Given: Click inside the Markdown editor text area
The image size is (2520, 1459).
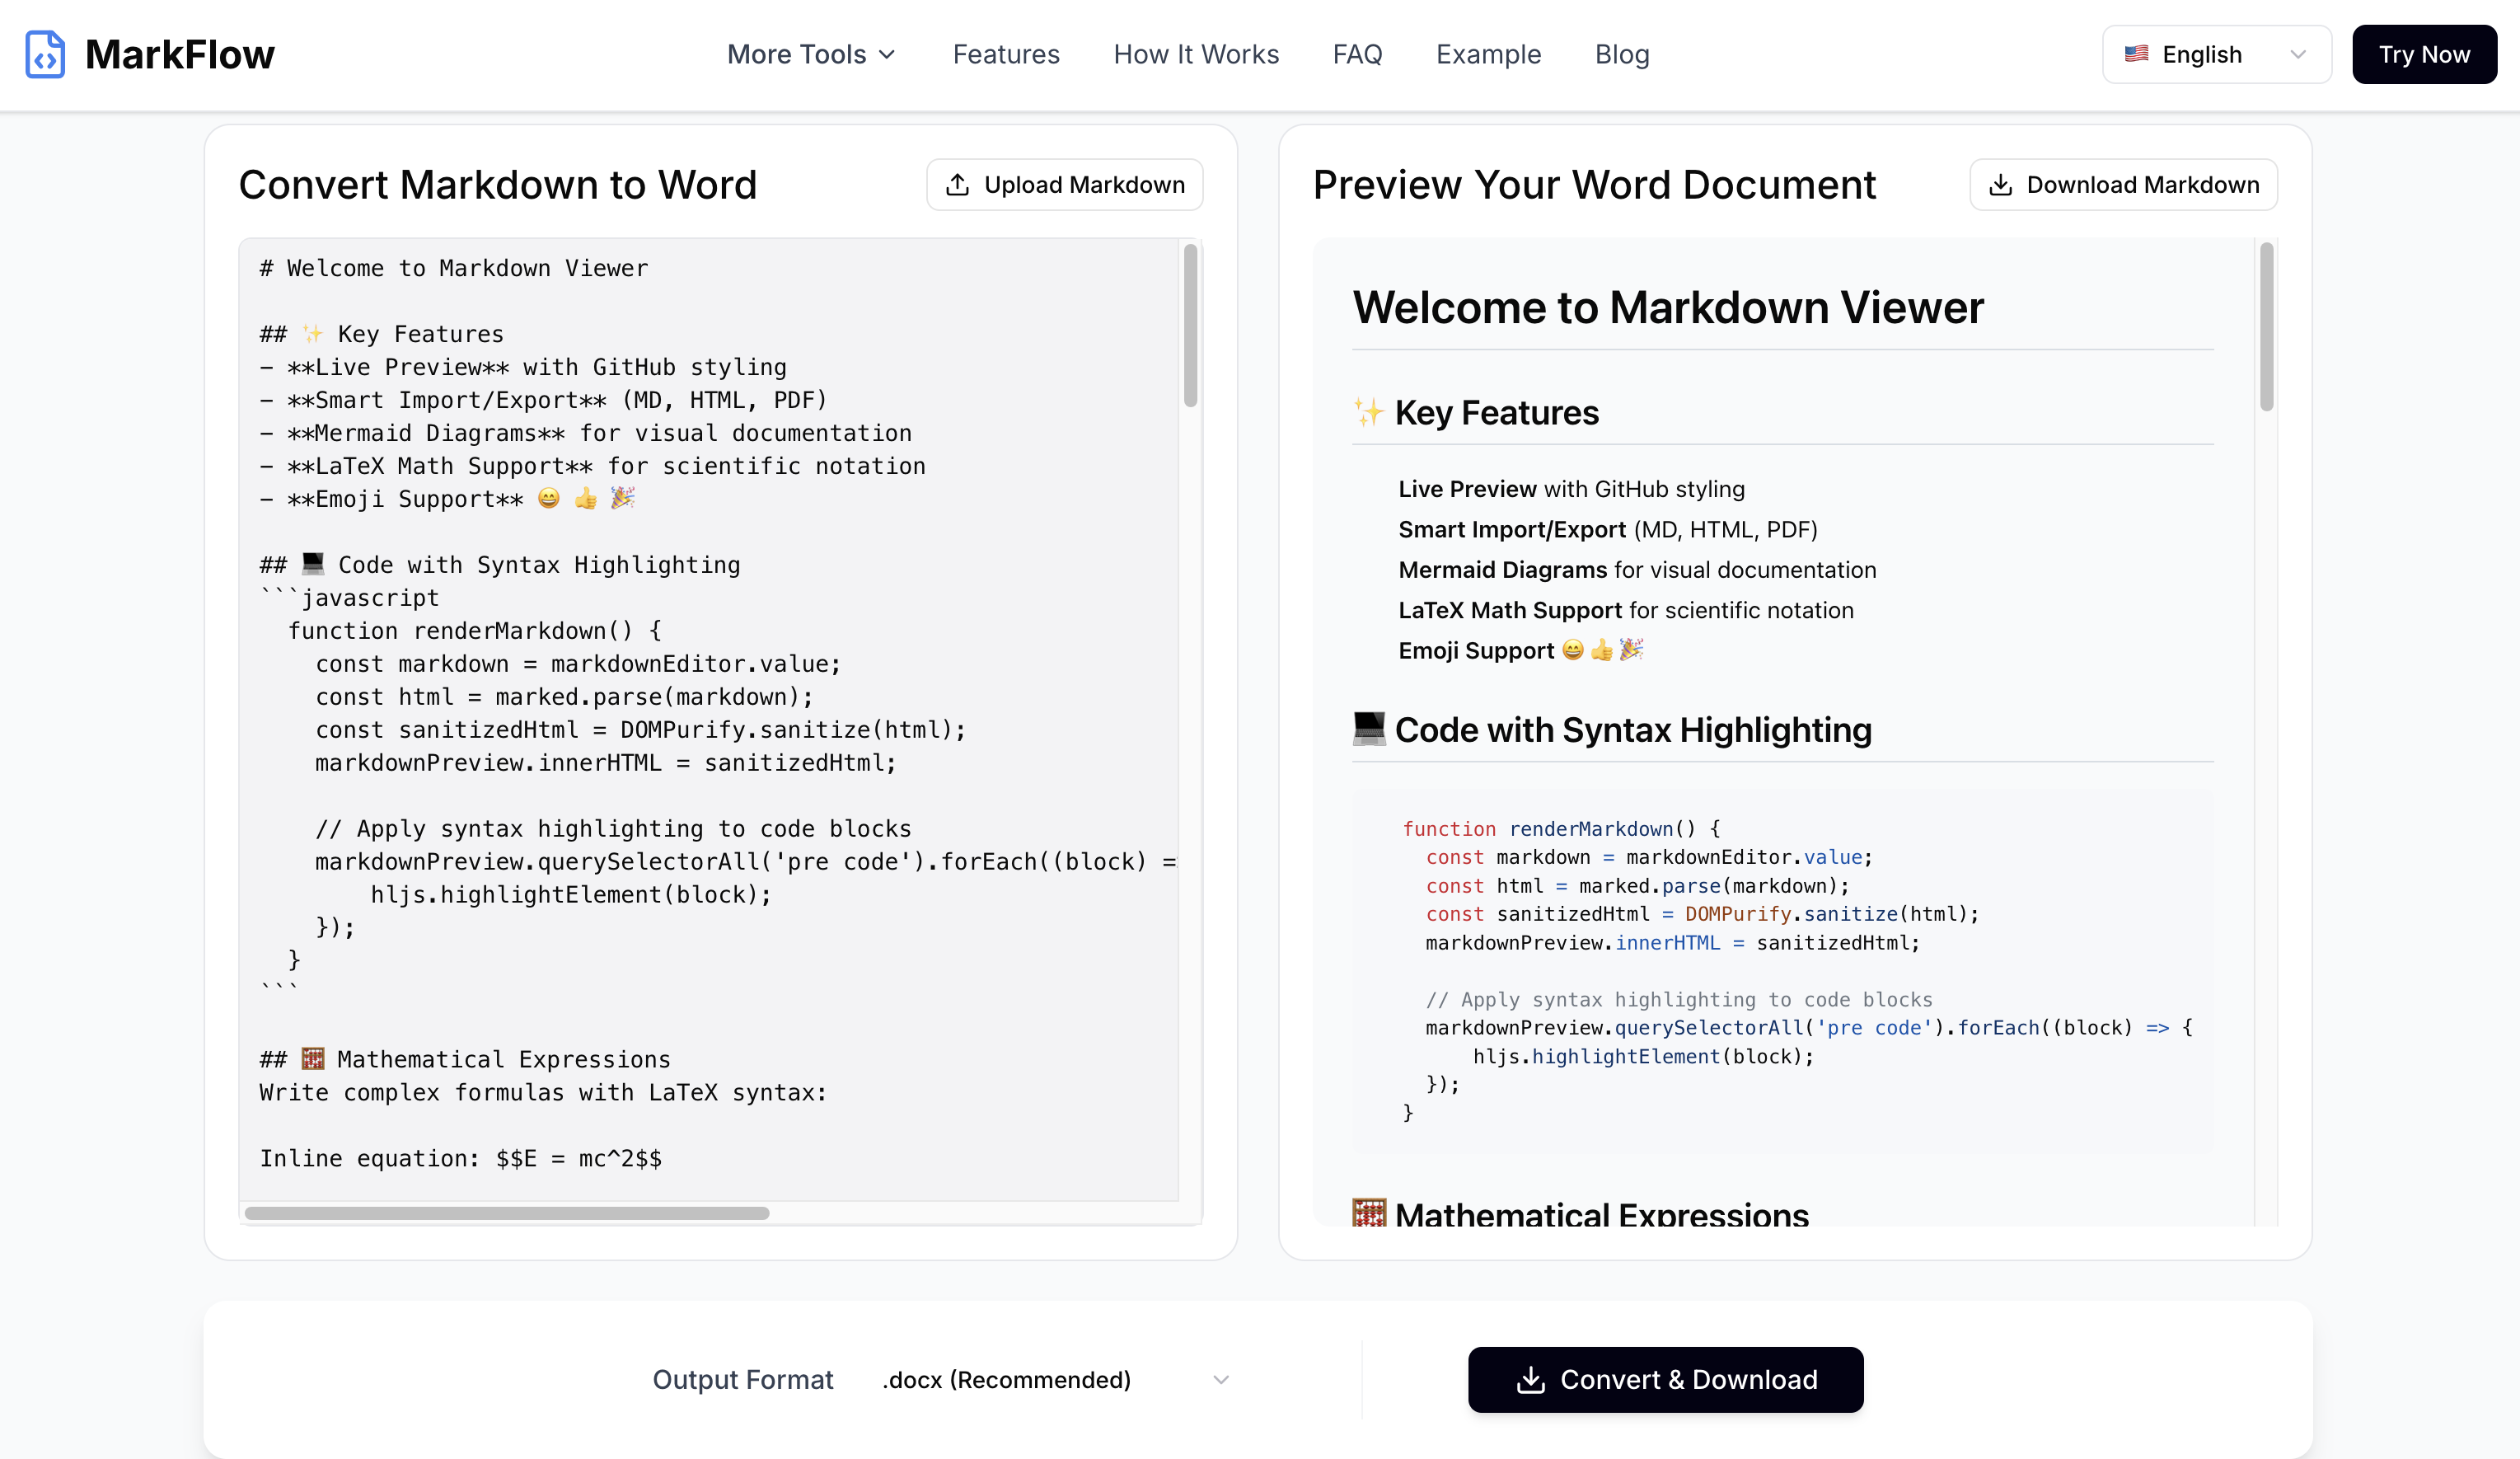Looking at the screenshot, I should tap(700, 1000).
